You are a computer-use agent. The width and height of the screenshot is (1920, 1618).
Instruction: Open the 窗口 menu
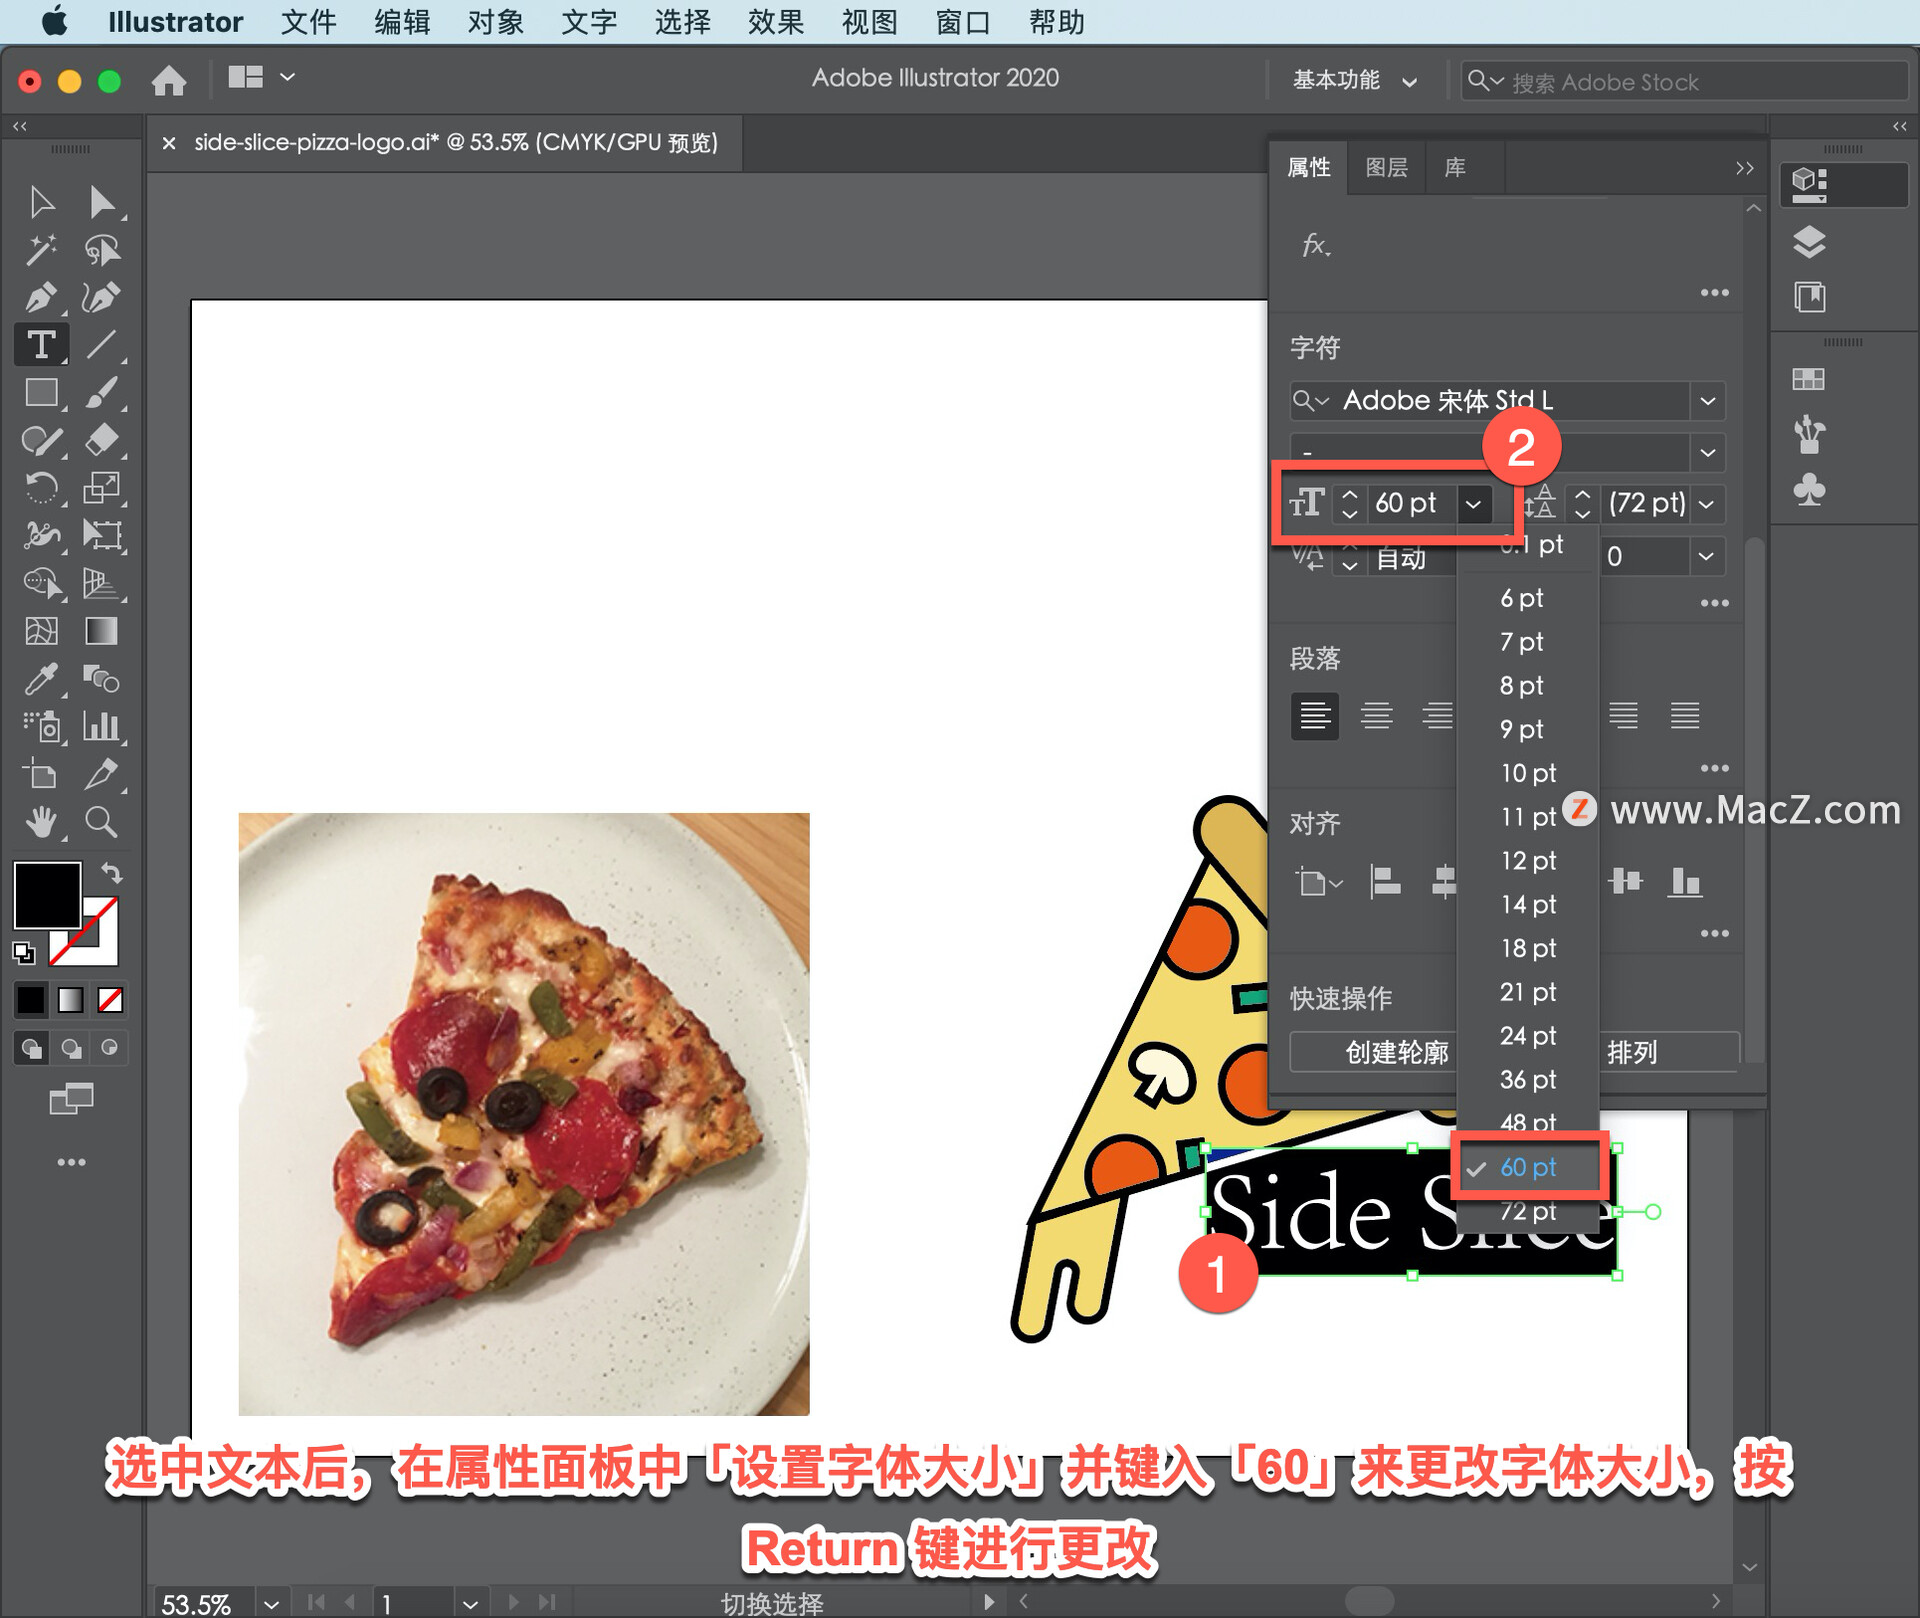[962, 22]
